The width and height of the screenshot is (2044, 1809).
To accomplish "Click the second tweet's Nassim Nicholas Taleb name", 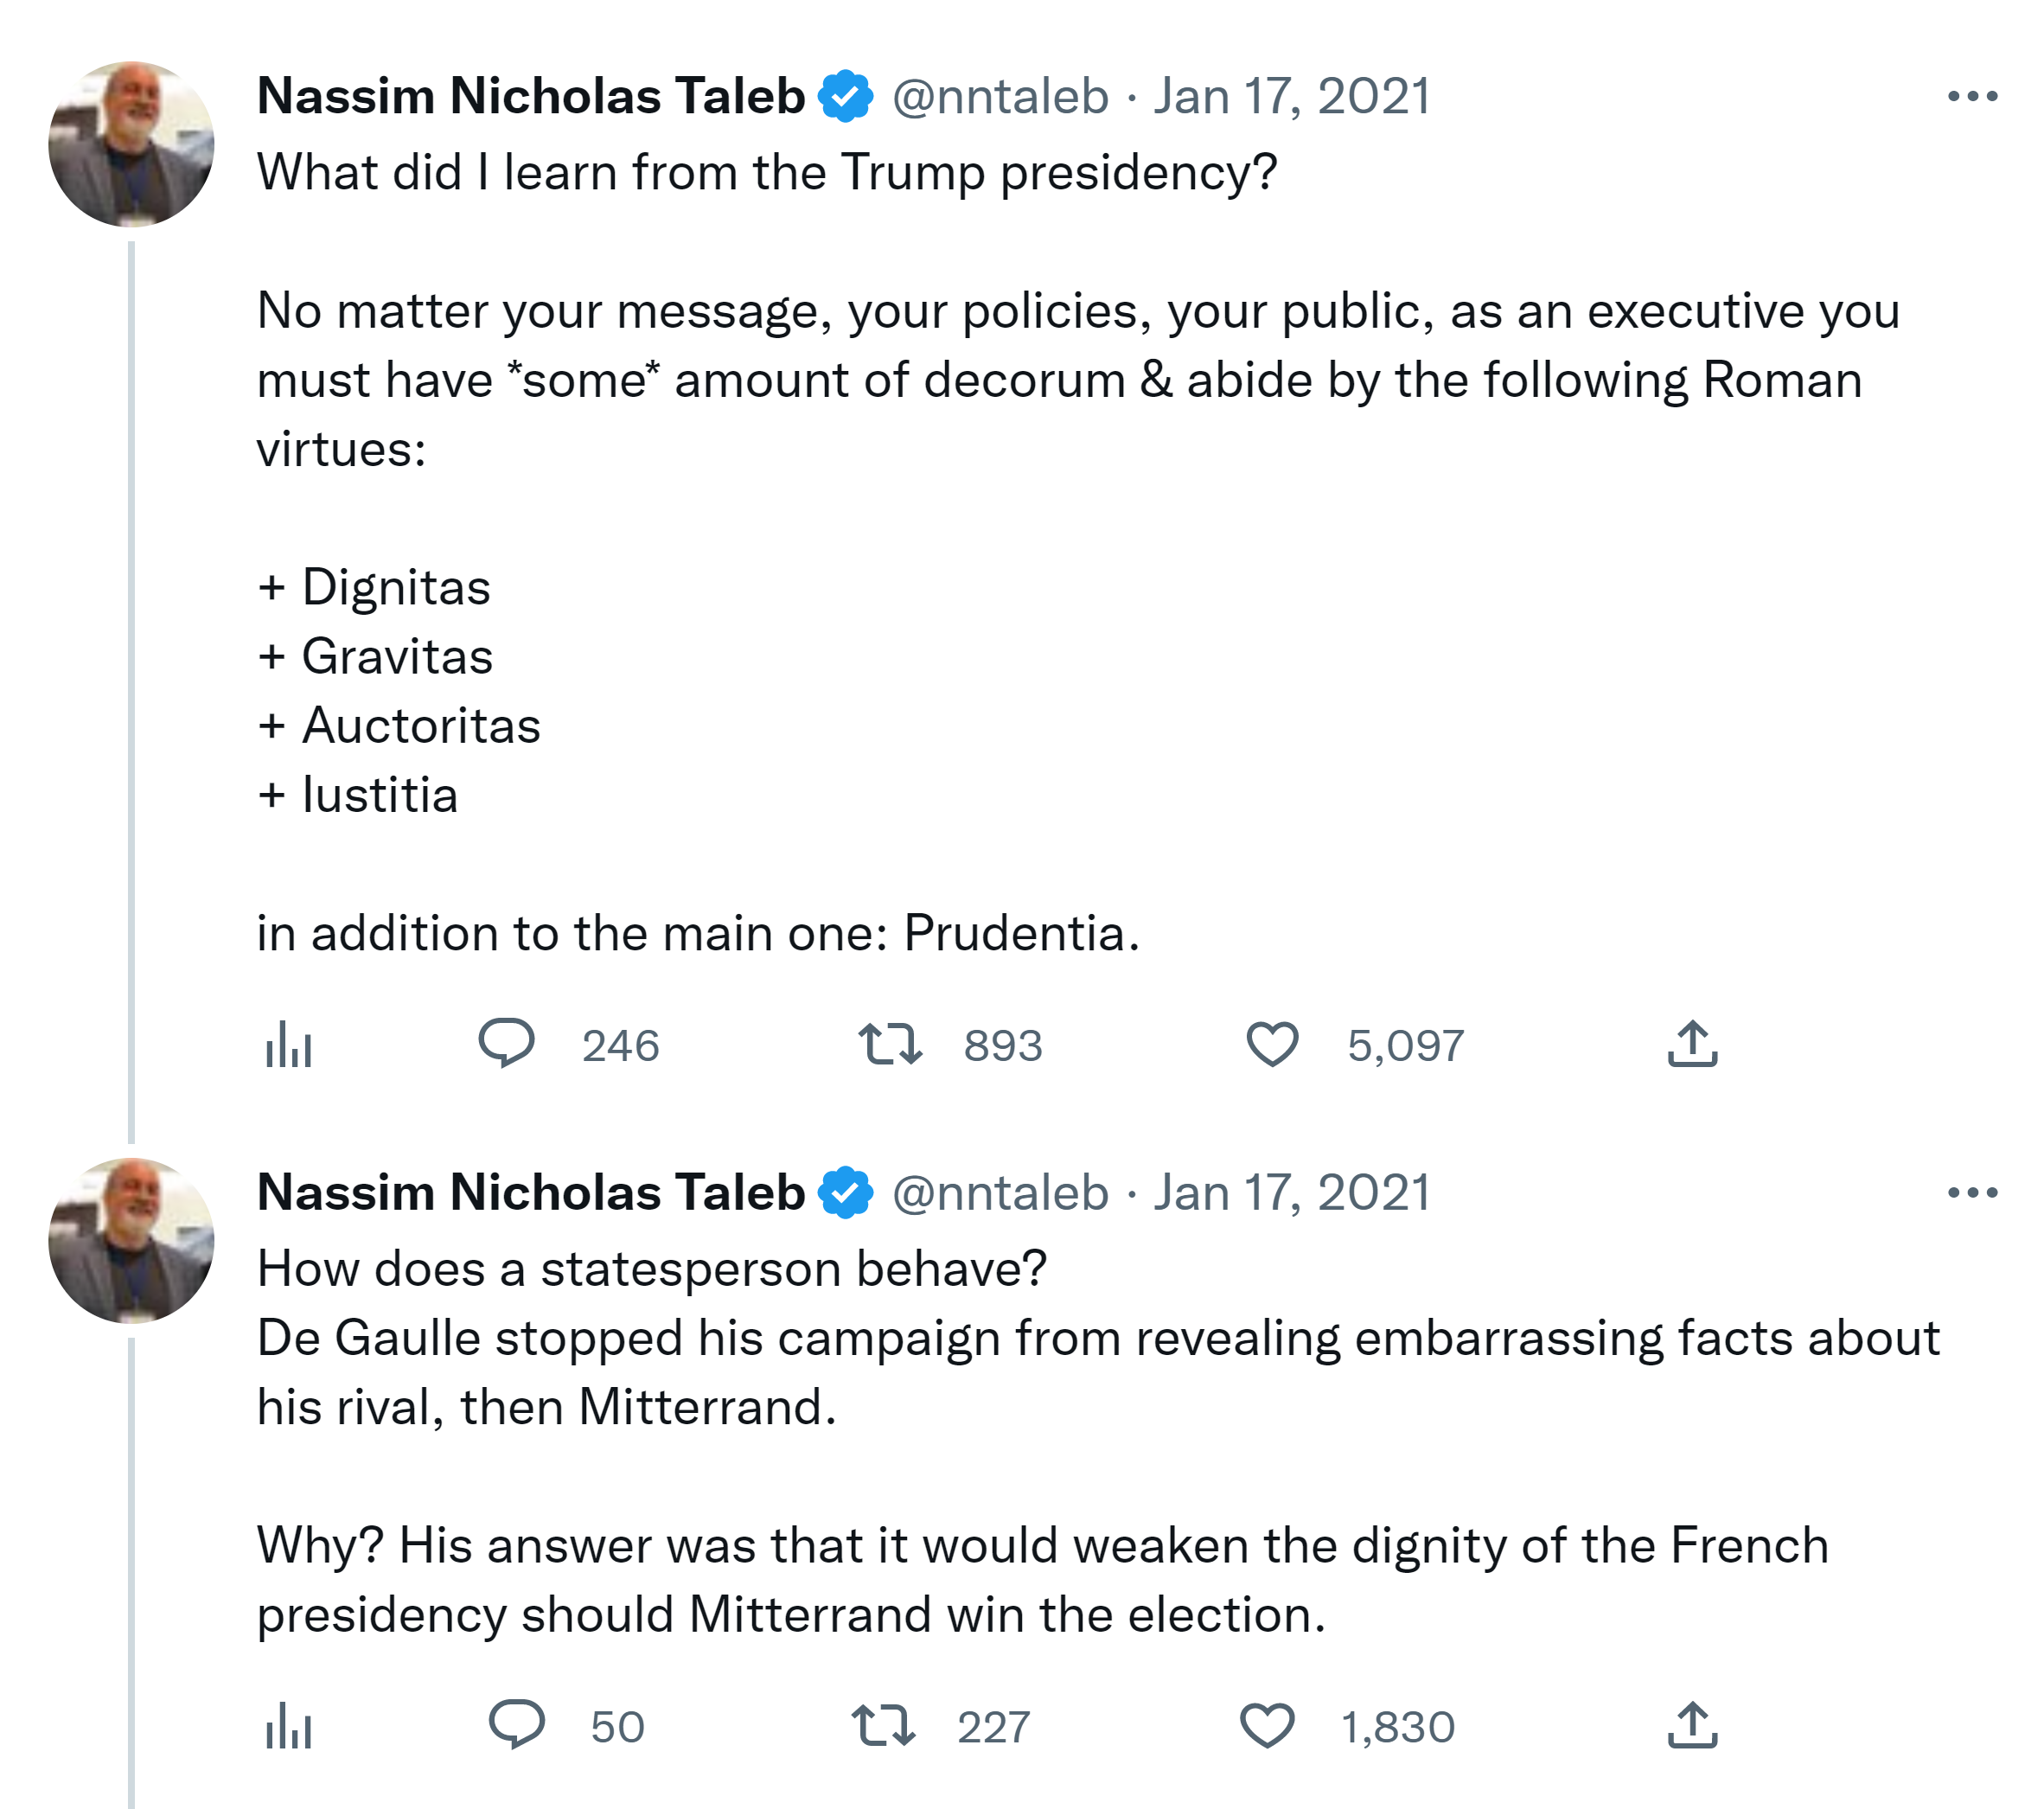I will [x=531, y=1193].
